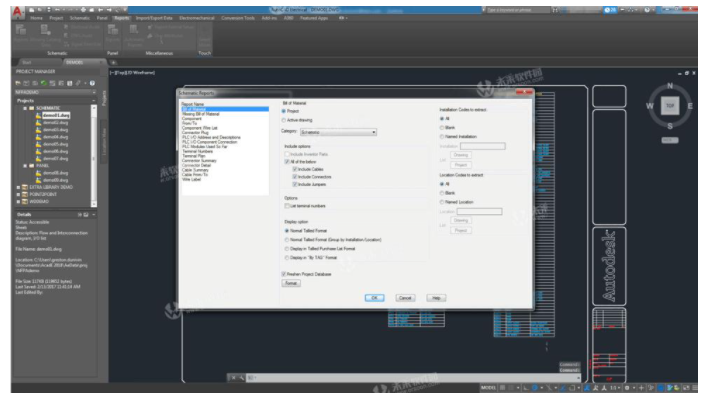
Task: Click the S compass direction on ViewCube
Action: 670,126
